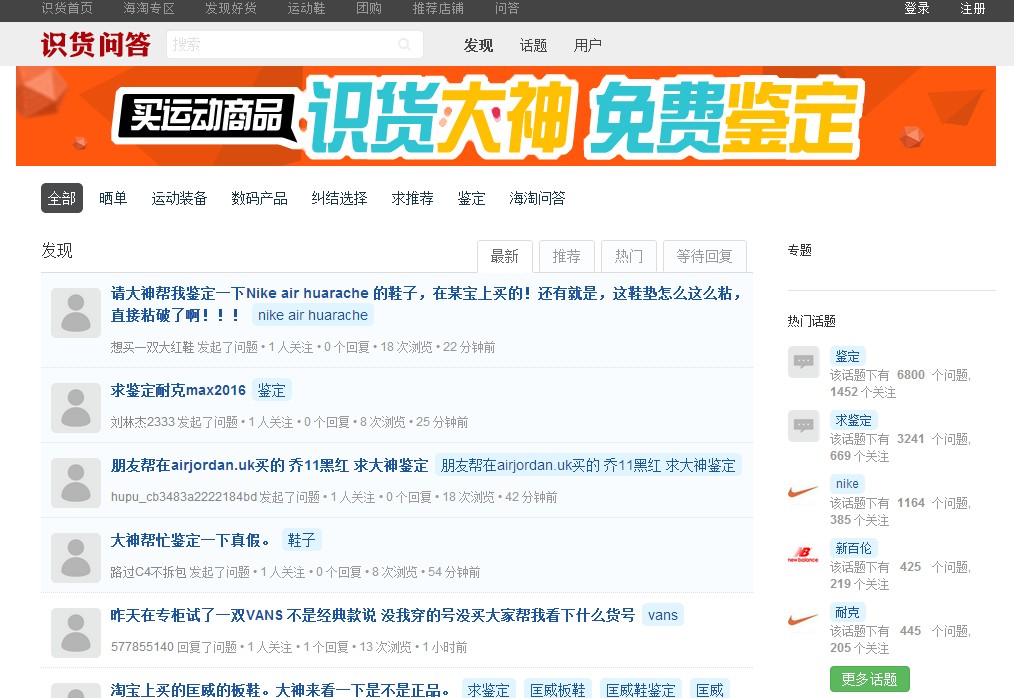Open the VANS 专柜 question title
Image resolution: width=1014 pixels, height=698 pixels.
pyautogui.click(x=373, y=615)
